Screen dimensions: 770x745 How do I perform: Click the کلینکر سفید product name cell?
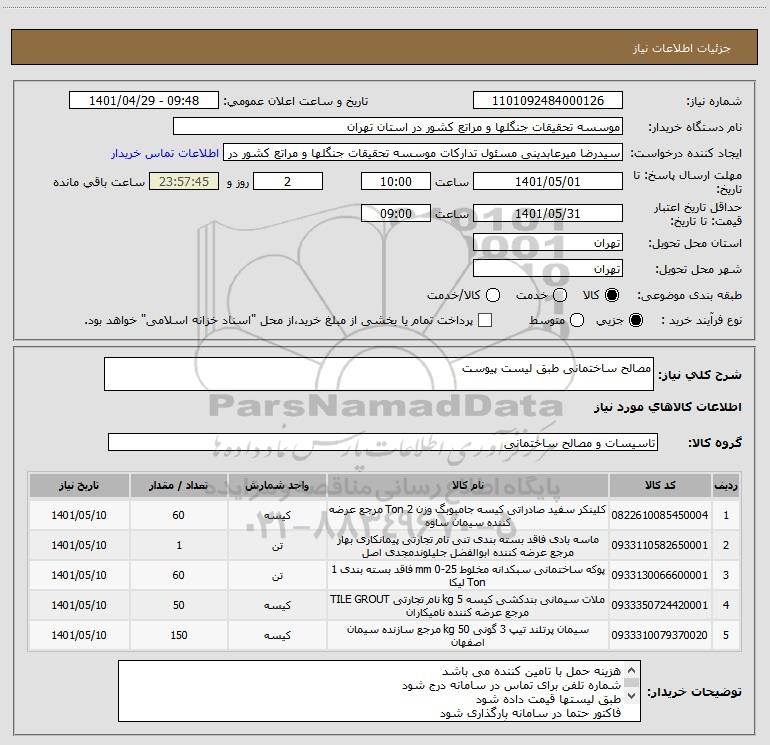(468, 515)
